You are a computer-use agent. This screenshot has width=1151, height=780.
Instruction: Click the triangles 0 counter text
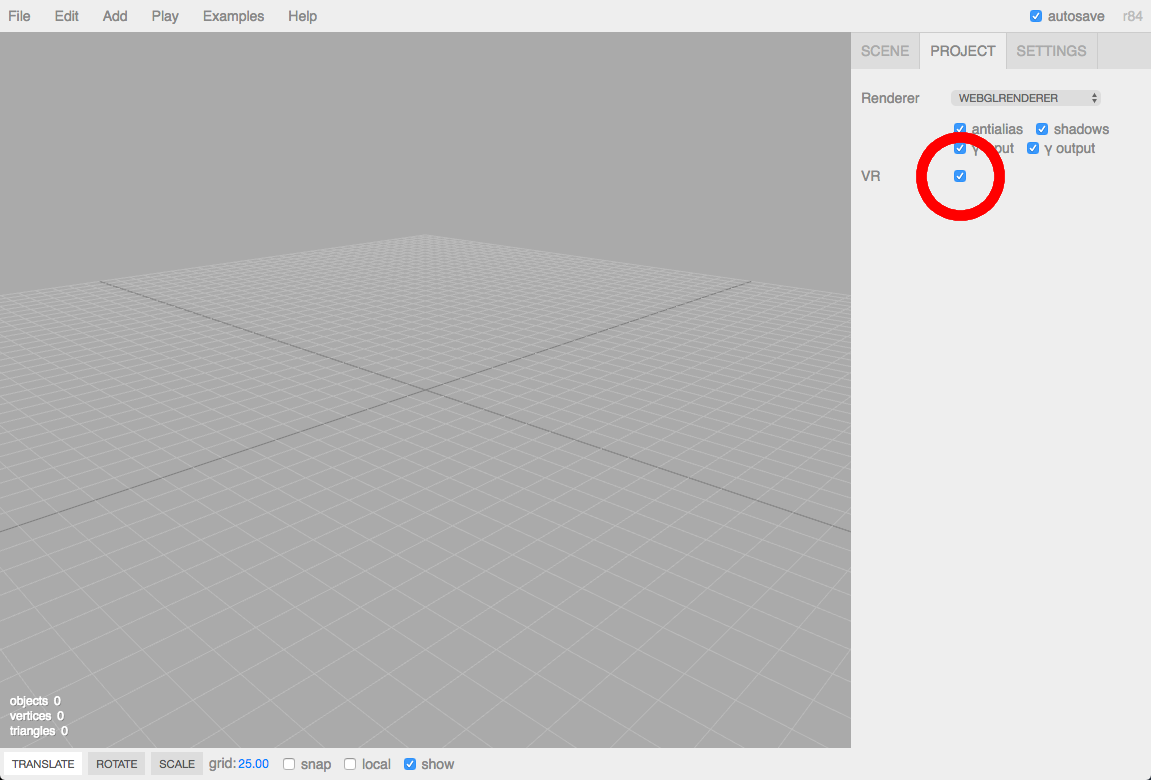39,731
